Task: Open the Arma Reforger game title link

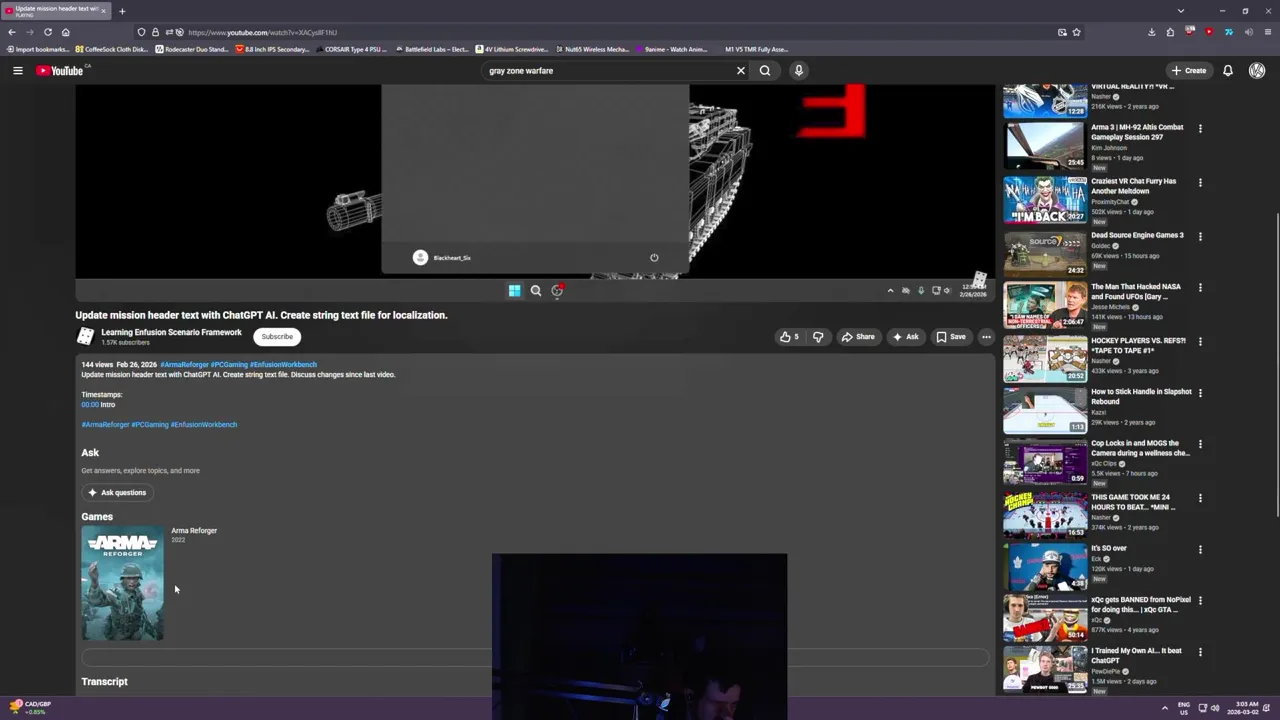Action: point(194,531)
